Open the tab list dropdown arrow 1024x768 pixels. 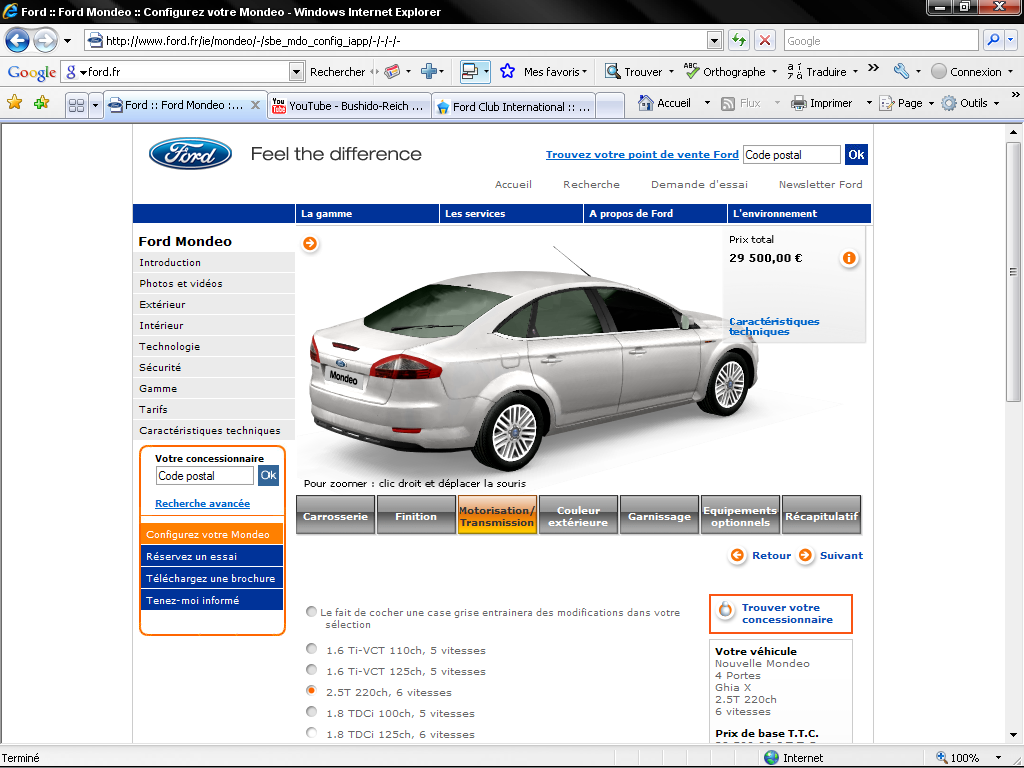[x=95, y=104]
